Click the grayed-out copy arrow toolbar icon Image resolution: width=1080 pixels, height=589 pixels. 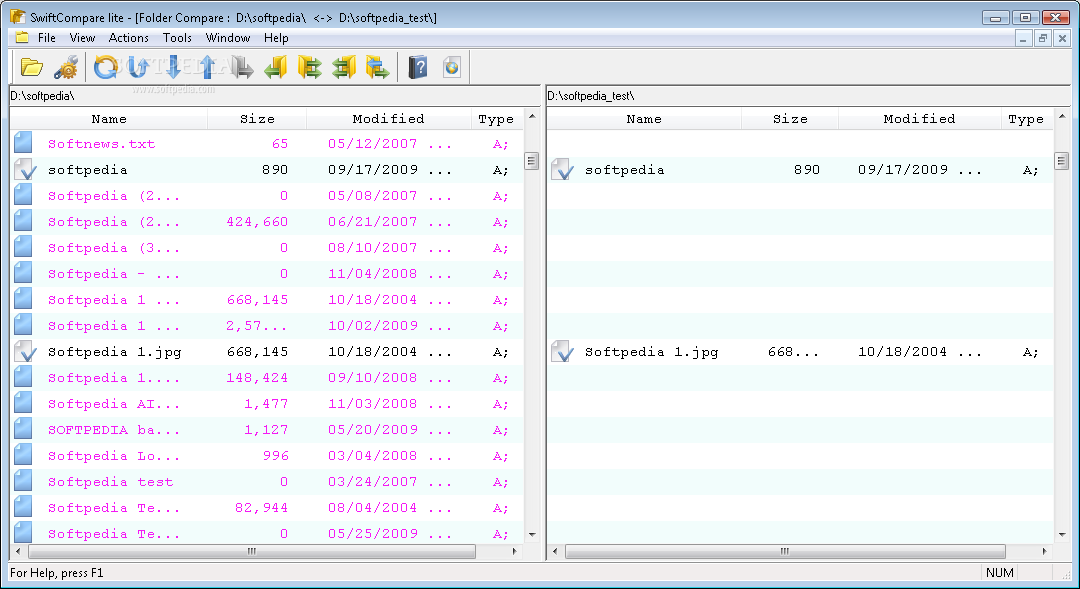(x=242, y=68)
